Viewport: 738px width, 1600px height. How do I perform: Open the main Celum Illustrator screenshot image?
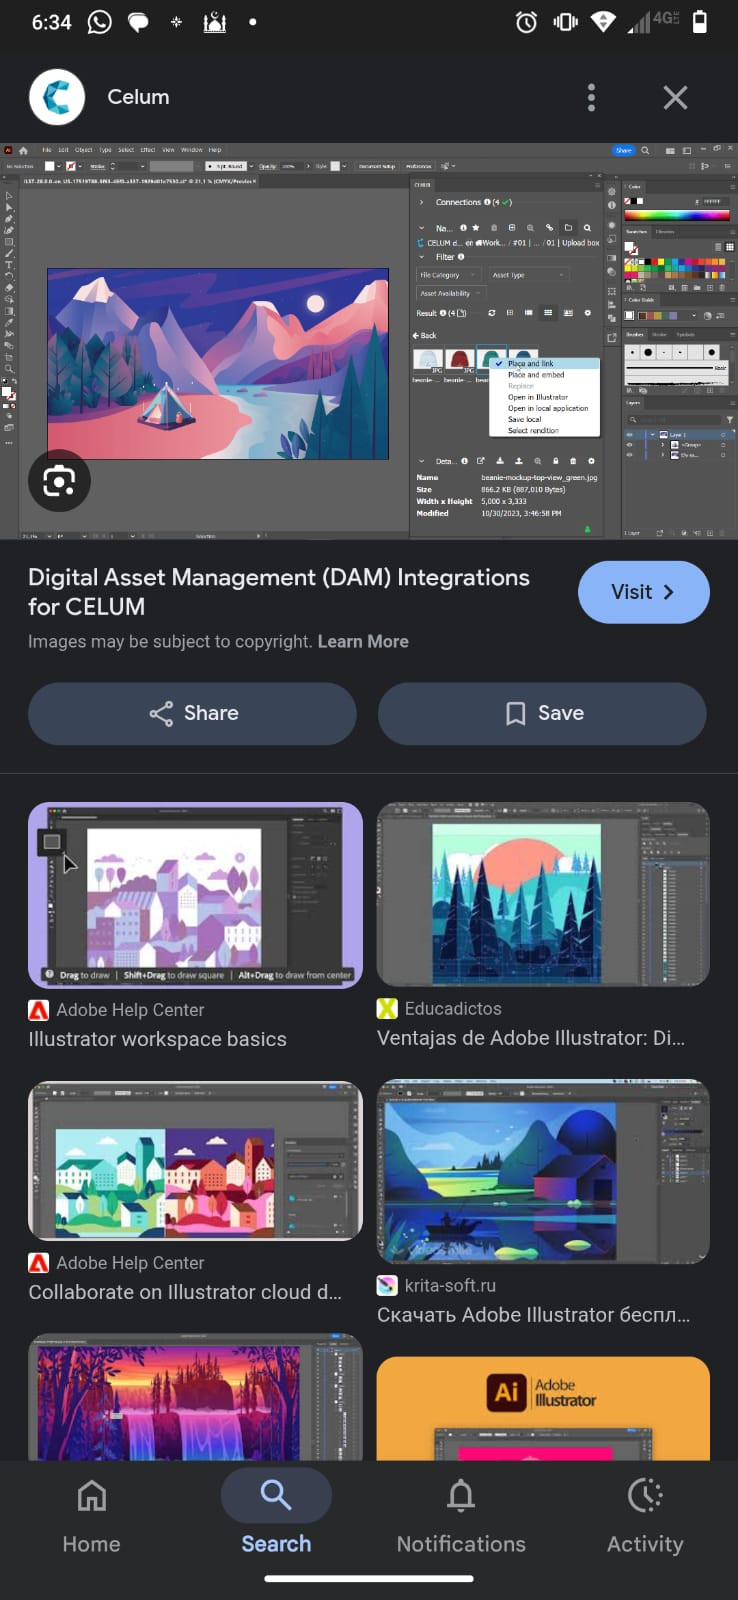tap(369, 342)
